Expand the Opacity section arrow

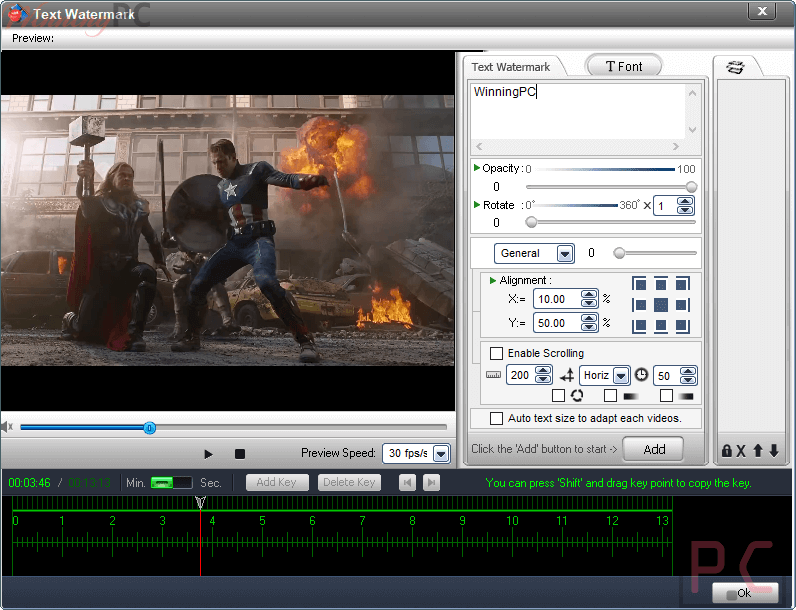click(477, 167)
